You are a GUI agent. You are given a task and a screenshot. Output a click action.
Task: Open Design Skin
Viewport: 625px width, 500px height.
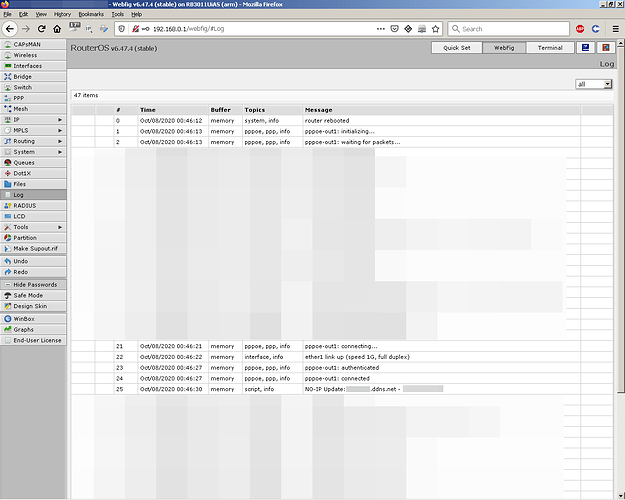click(x=33, y=306)
